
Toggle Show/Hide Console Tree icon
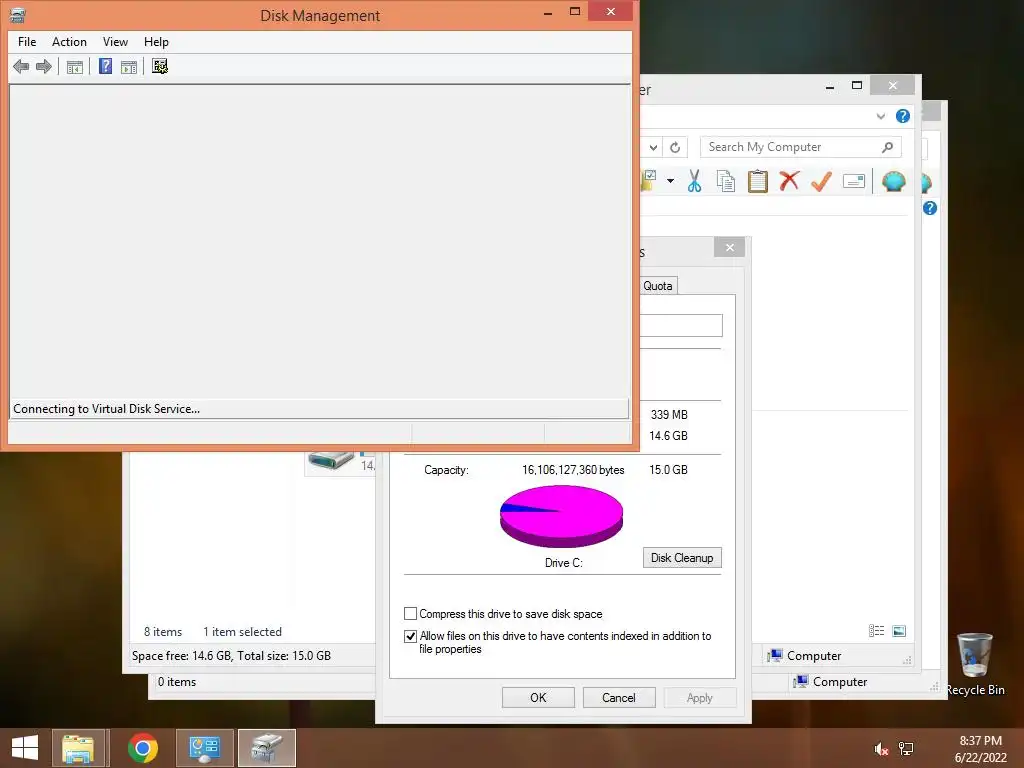point(75,66)
